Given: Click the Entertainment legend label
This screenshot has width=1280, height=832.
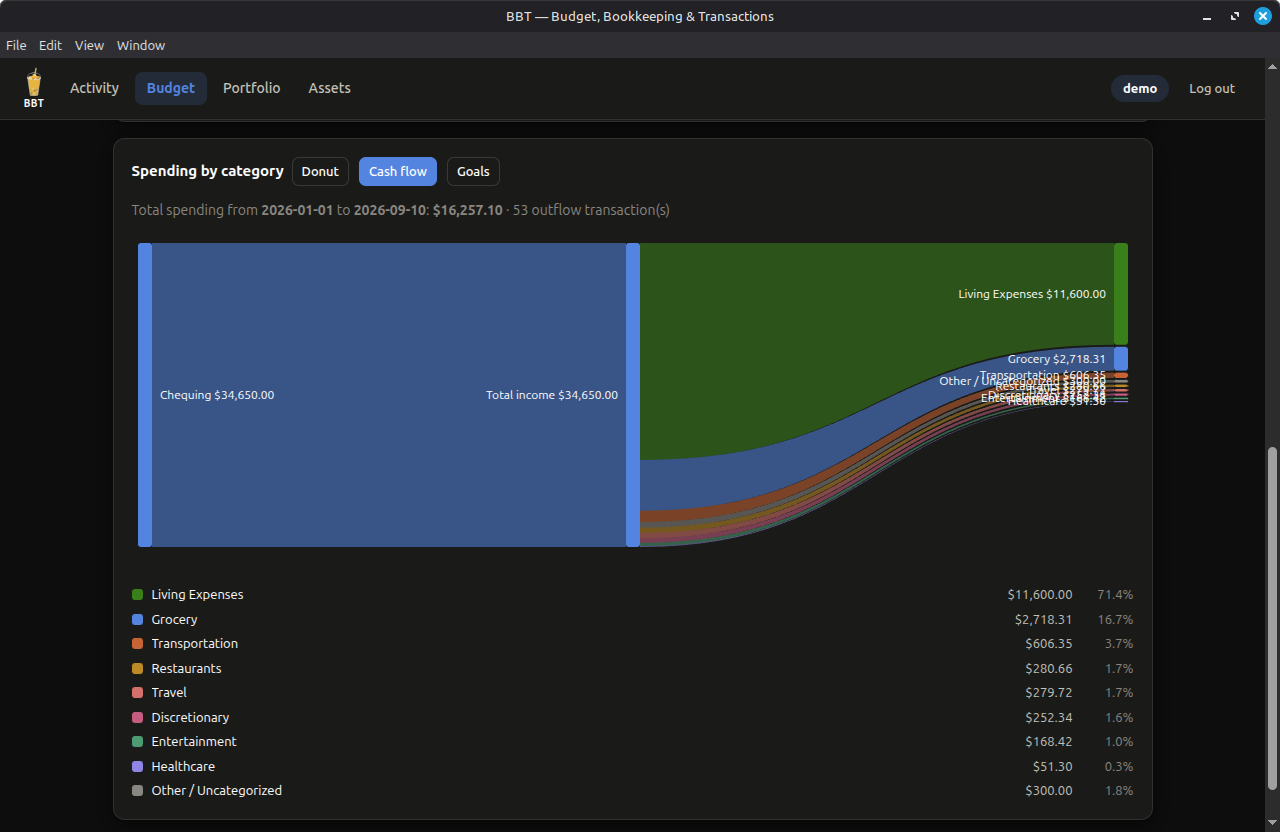Looking at the screenshot, I should pyautogui.click(x=194, y=741).
